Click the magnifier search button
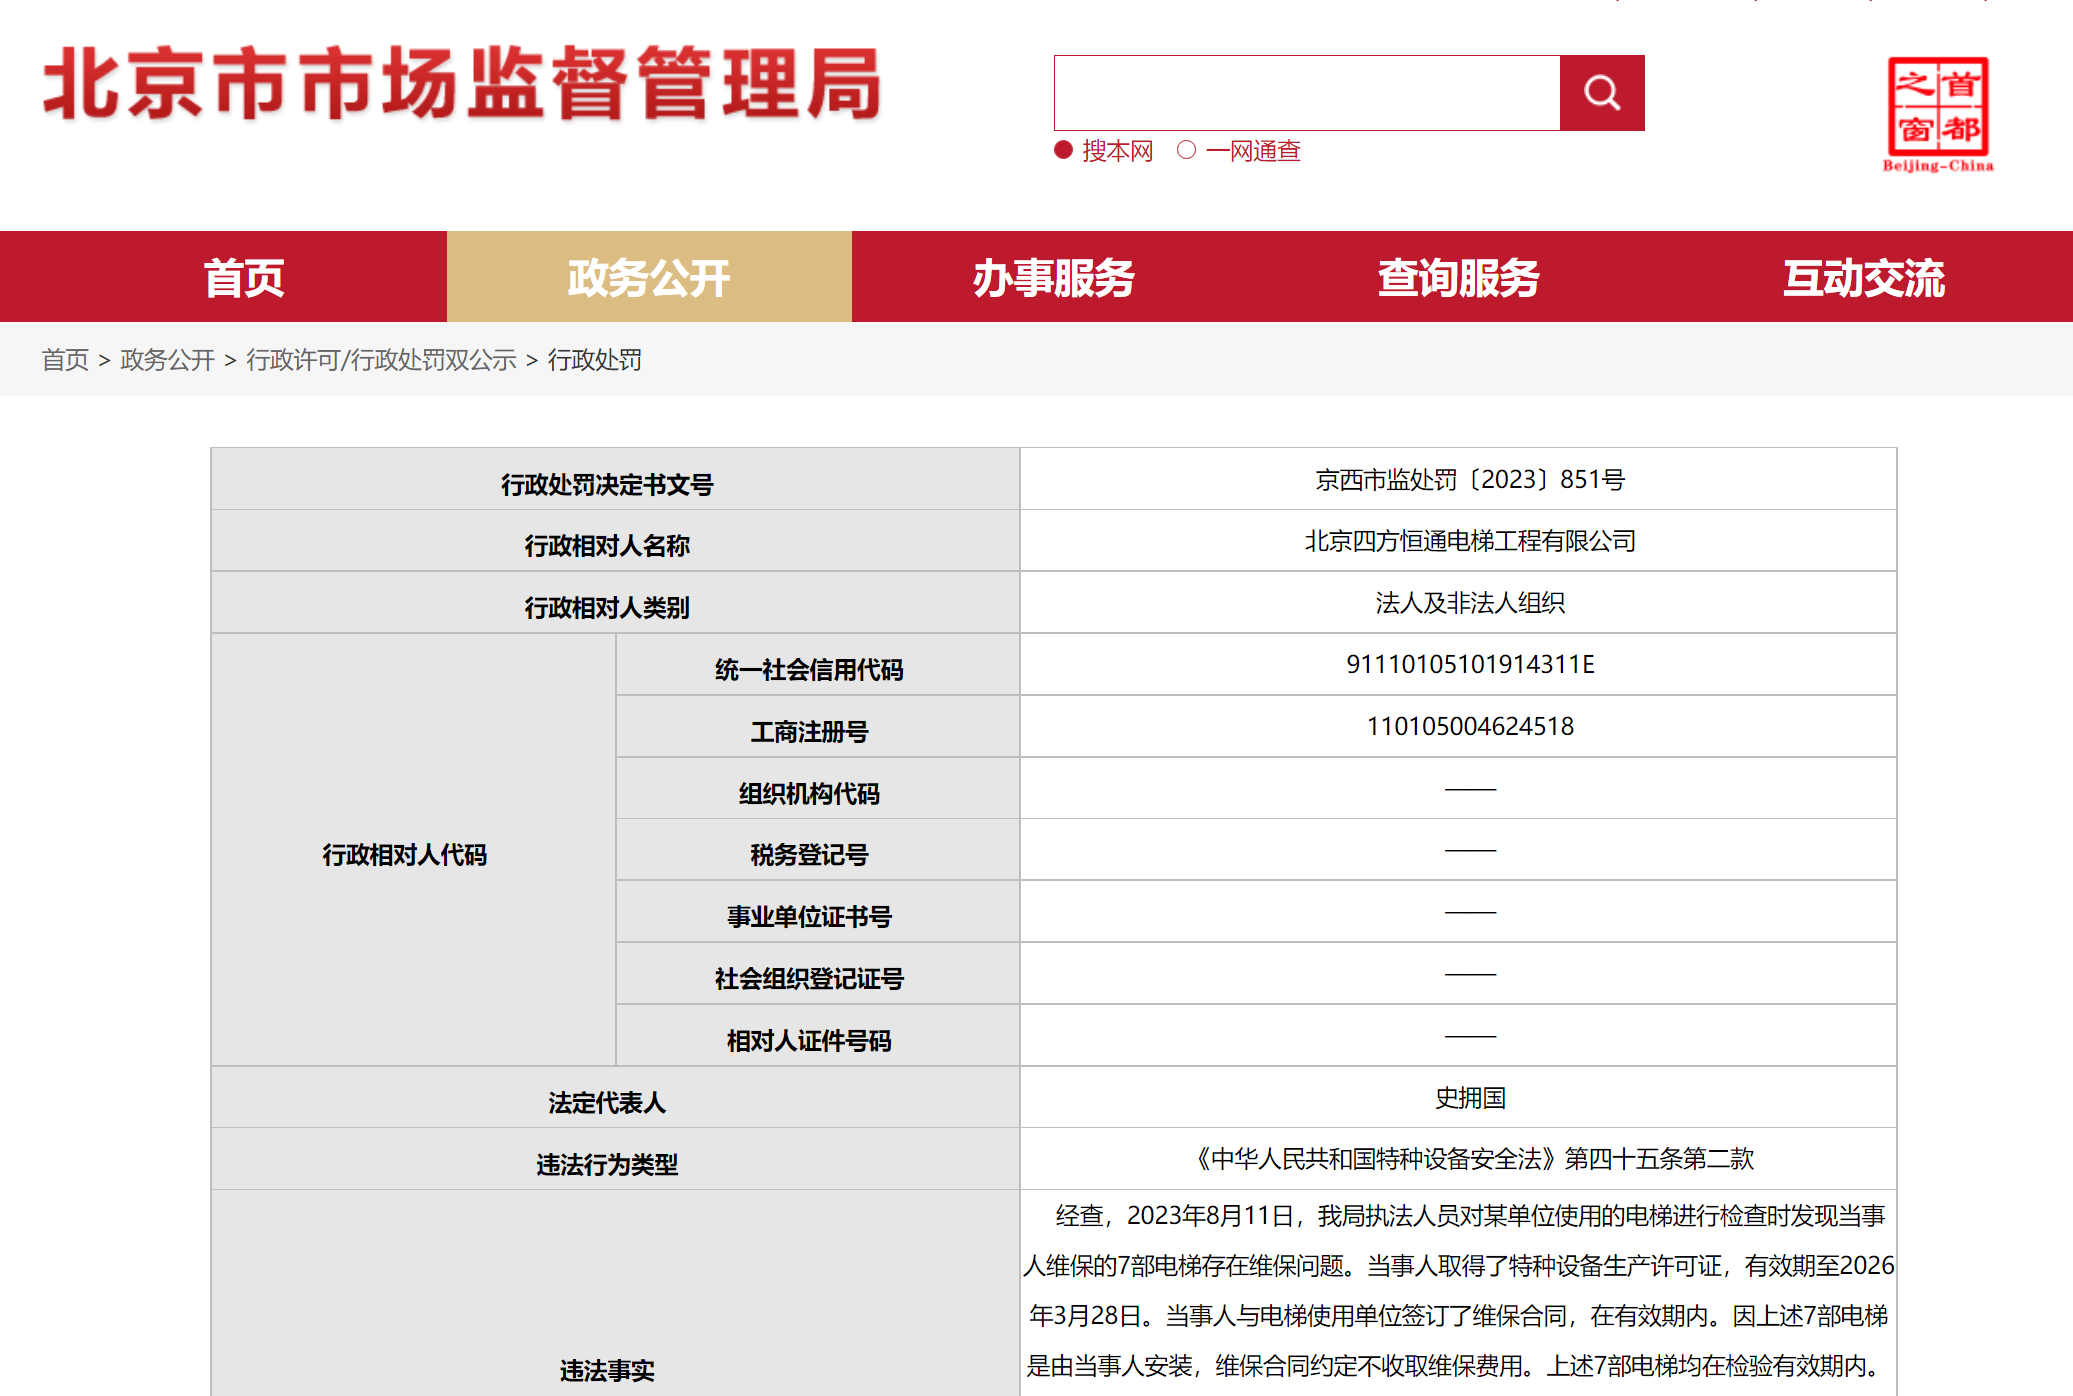Image resolution: width=2073 pixels, height=1396 pixels. tap(1602, 93)
